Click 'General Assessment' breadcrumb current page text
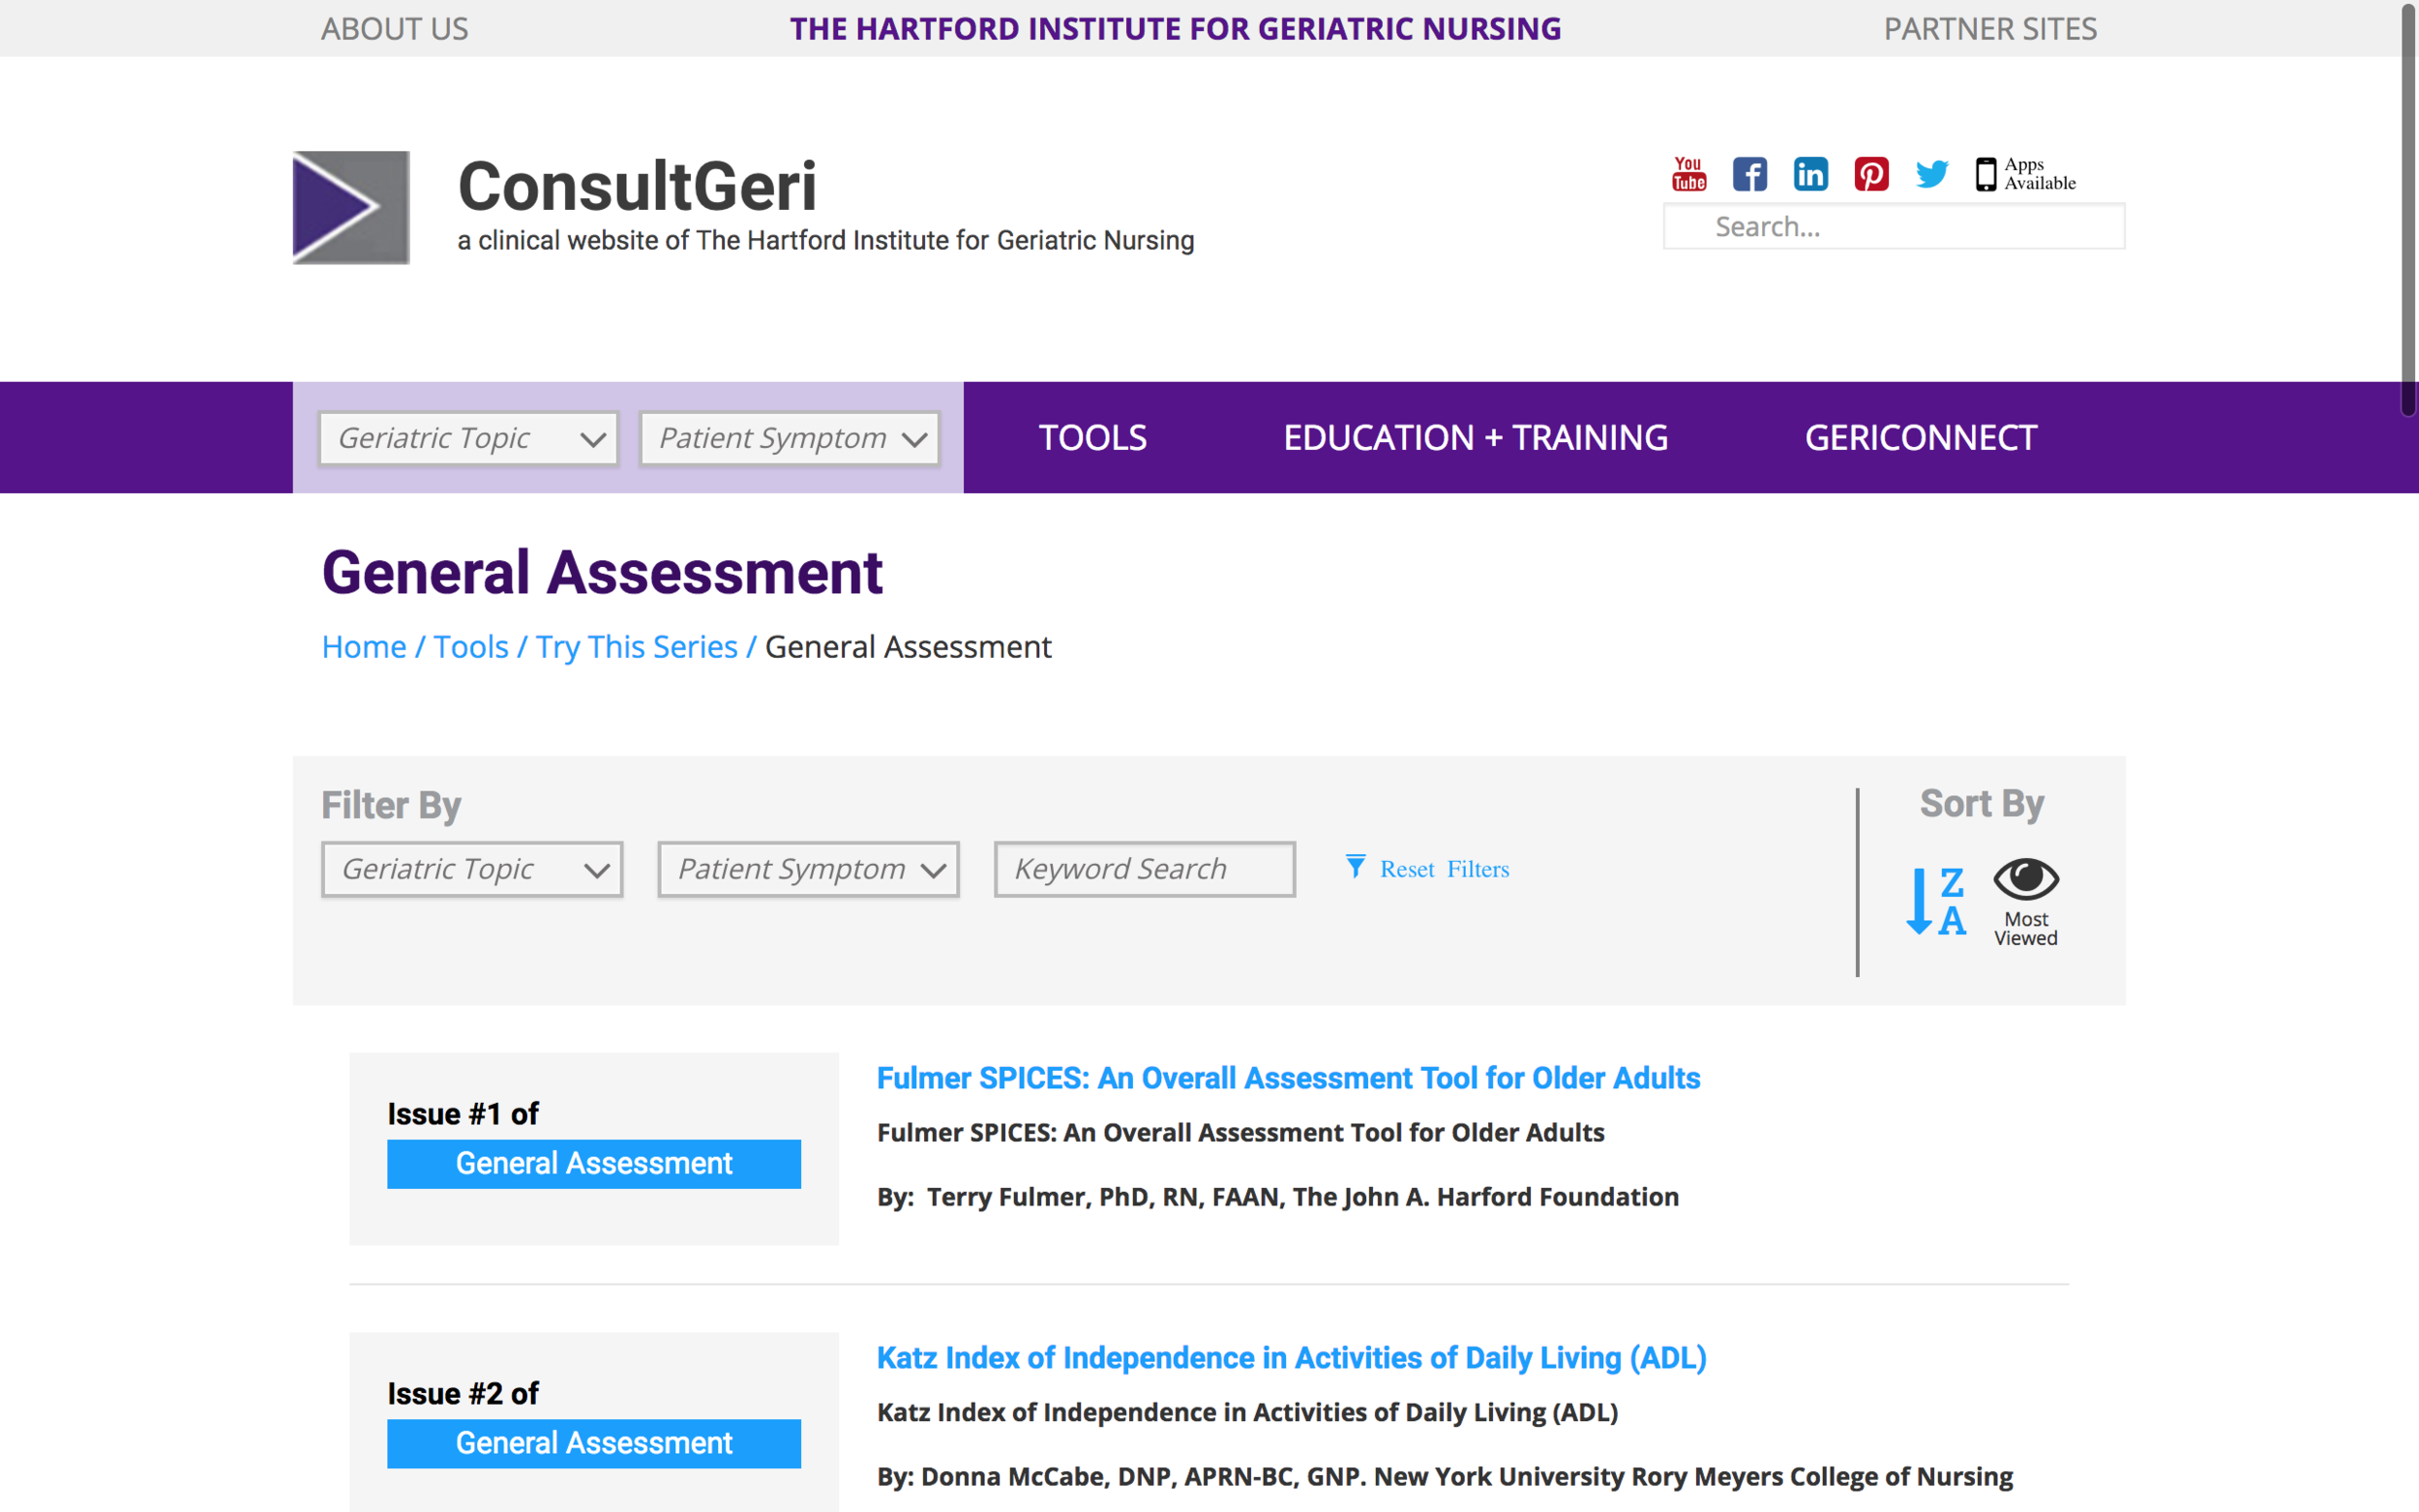Image resolution: width=2419 pixels, height=1512 pixels. pos(908,647)
